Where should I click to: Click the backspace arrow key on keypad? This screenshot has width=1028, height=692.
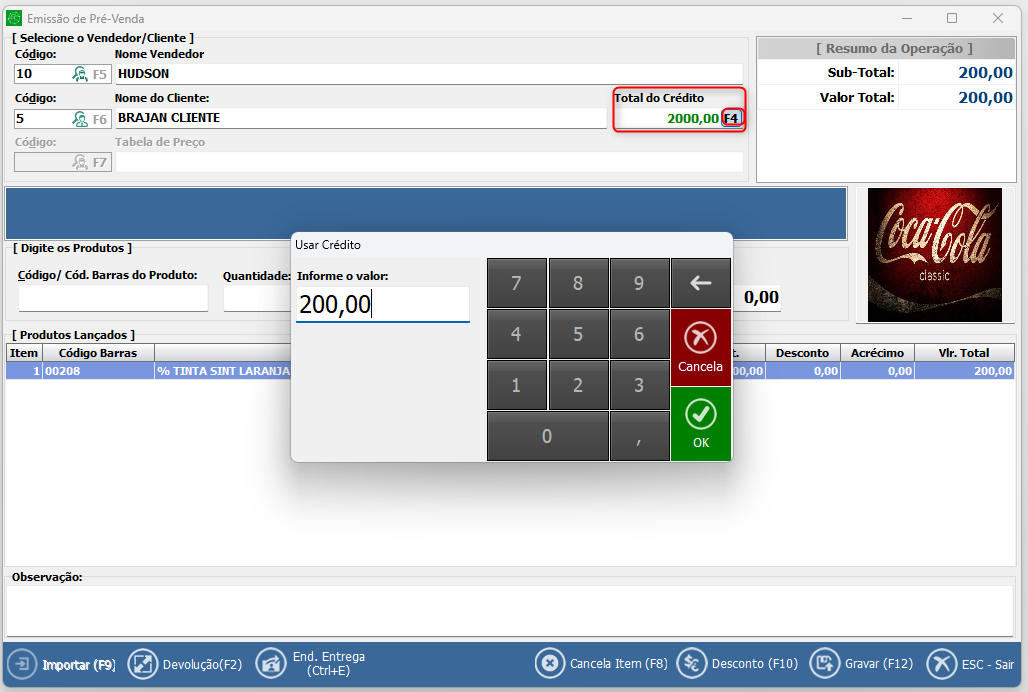click(701, 283)
